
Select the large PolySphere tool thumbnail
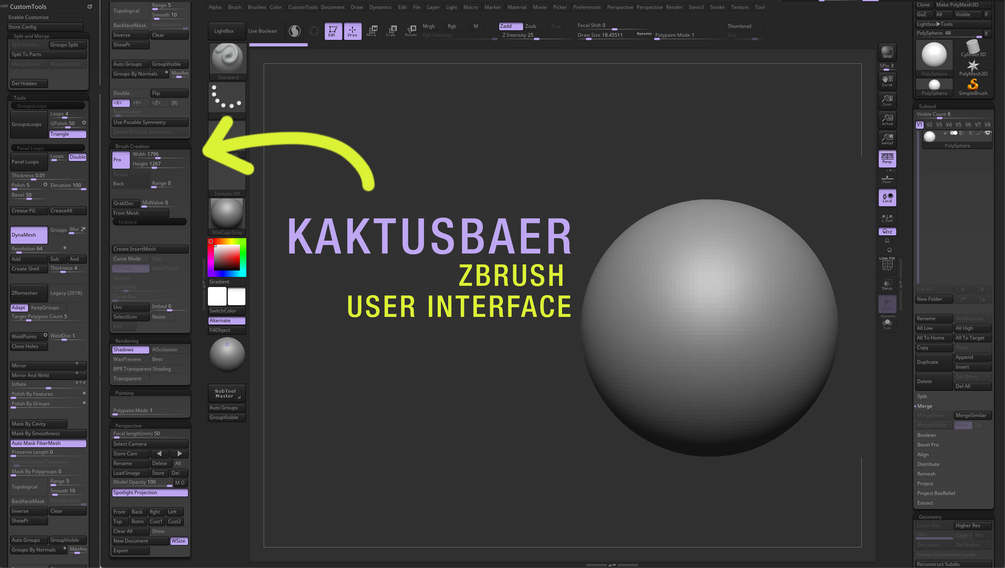(934, 56)
